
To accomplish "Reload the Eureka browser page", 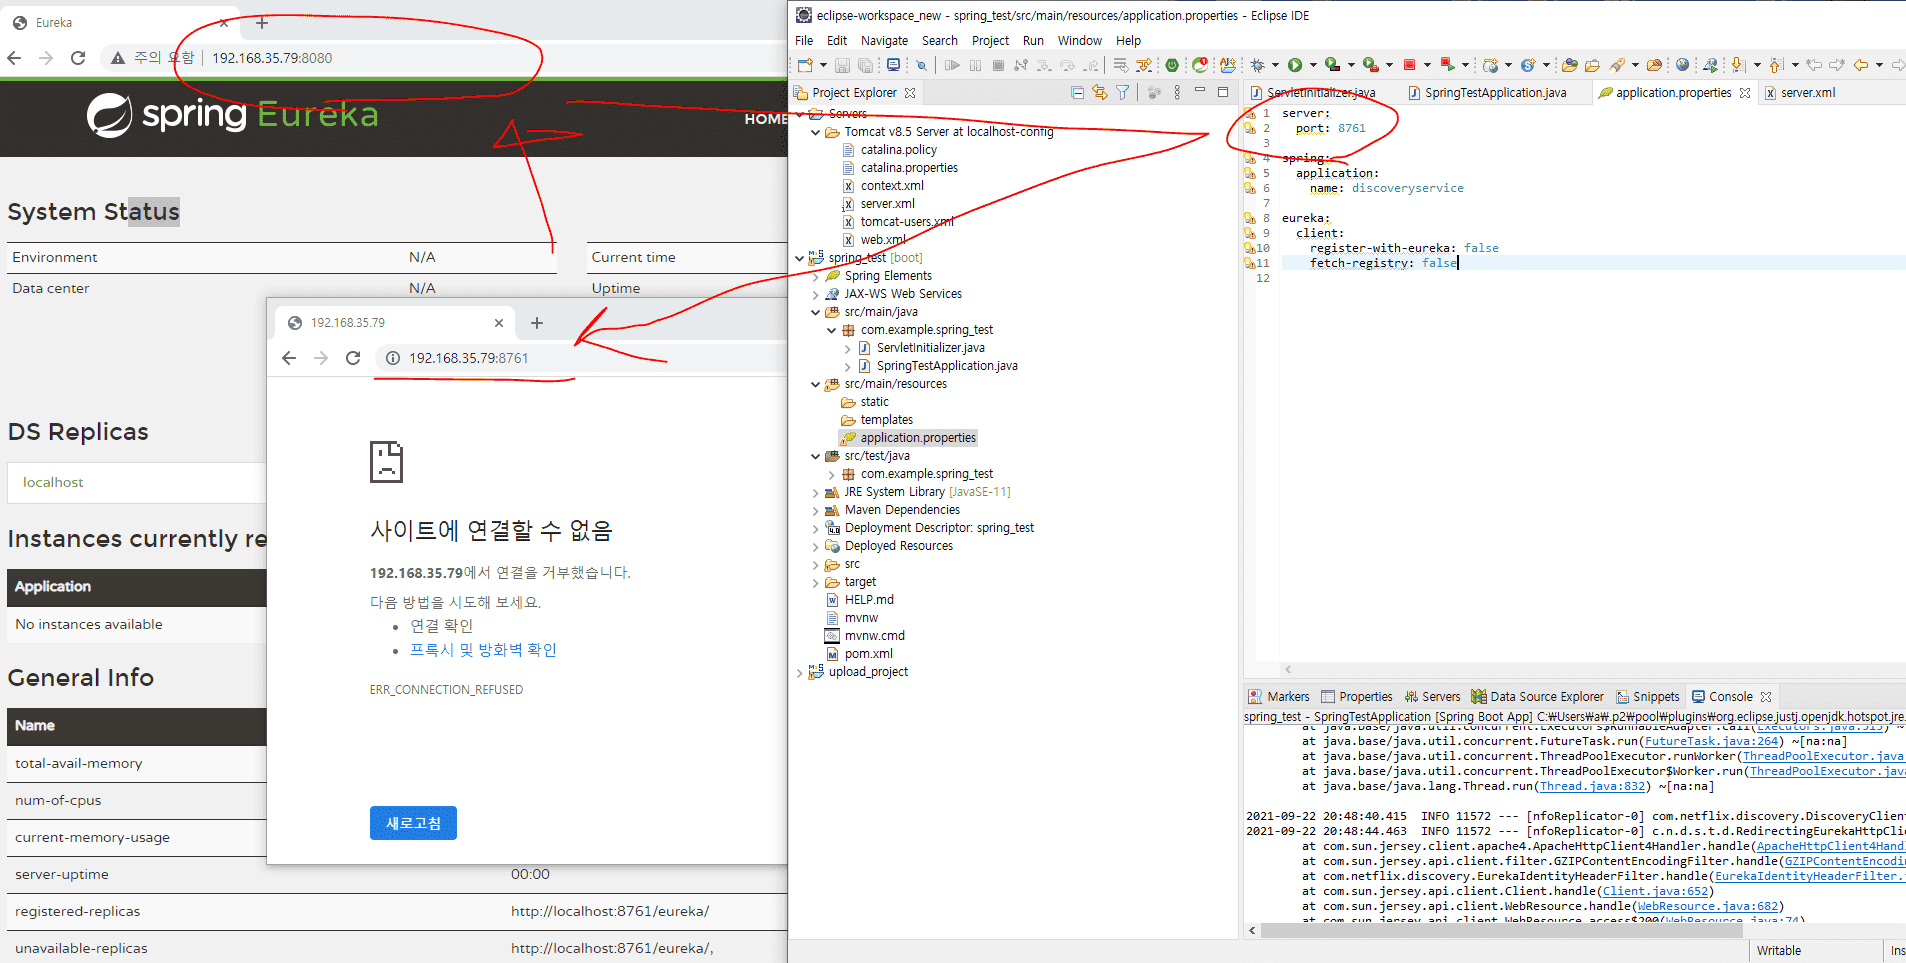I will pos(78,58).
